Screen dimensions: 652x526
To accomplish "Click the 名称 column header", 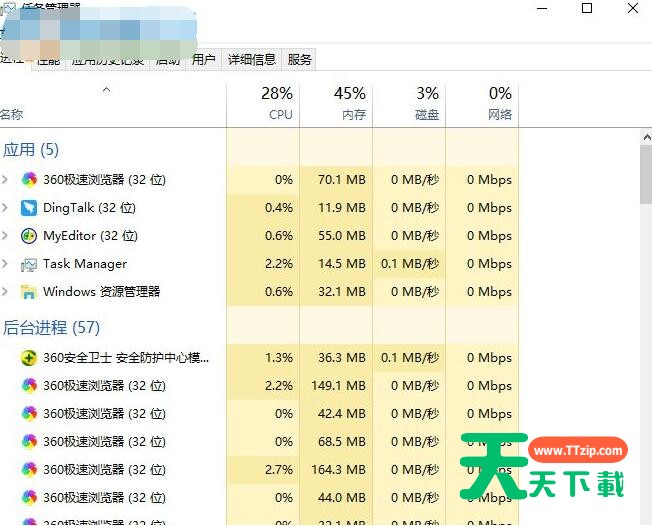I will 11,114.
